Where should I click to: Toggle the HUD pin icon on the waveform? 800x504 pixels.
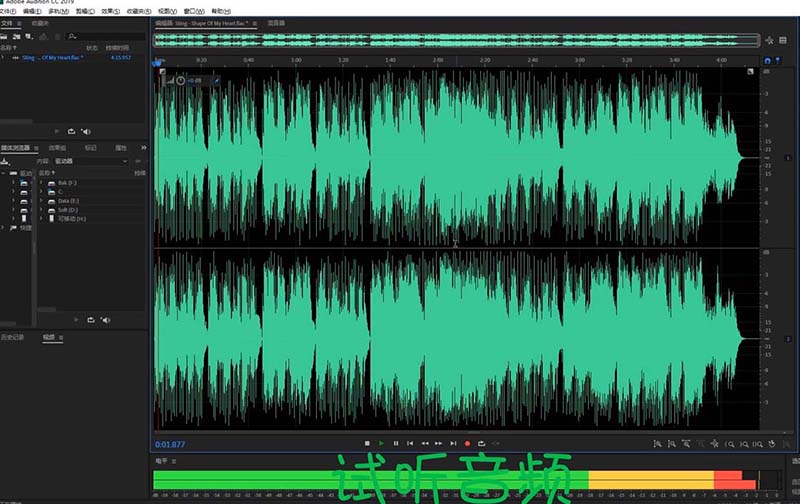click(216, 81)
